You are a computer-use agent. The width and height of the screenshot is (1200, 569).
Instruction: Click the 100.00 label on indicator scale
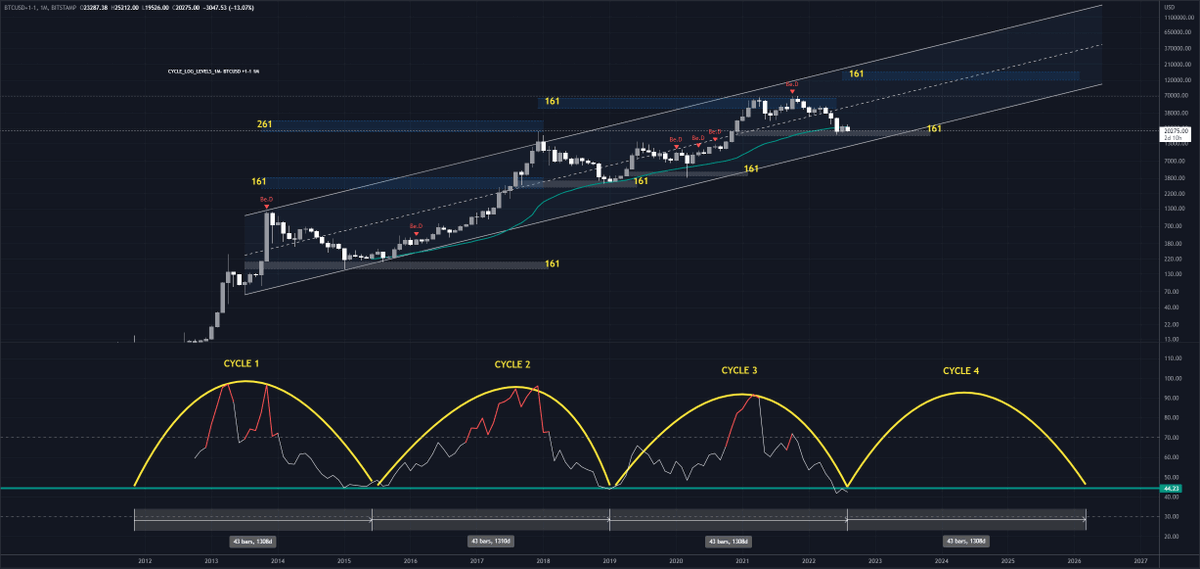tap(1172, 379)
